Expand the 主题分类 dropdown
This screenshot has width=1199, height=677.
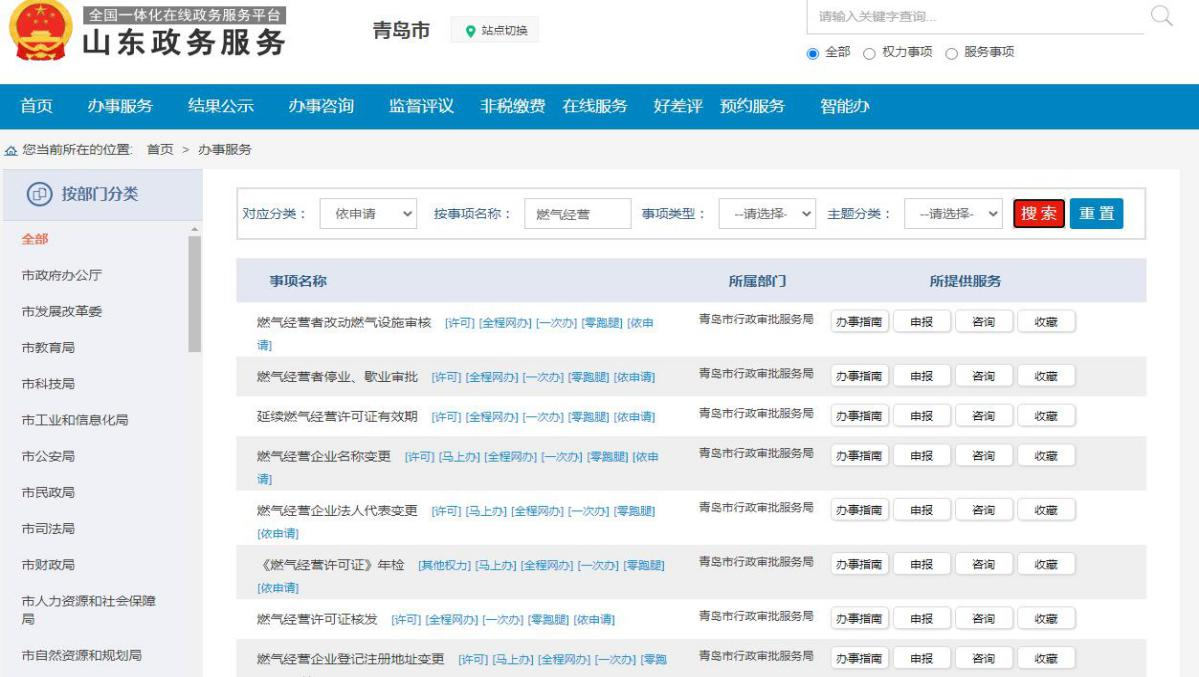(x=953, y=214)
